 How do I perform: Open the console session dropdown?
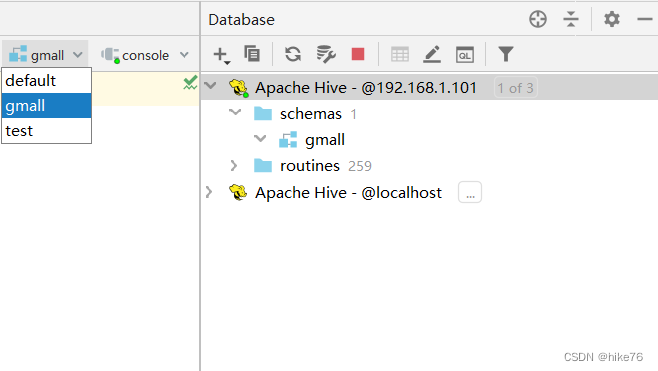(144, 55)
